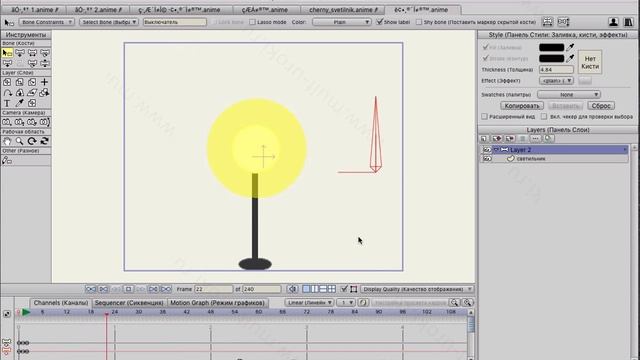640x360 pixels.
Task: Select the Translate Layer plus-shaped tool
Action: pyautogui.click(x=44, y=82)
